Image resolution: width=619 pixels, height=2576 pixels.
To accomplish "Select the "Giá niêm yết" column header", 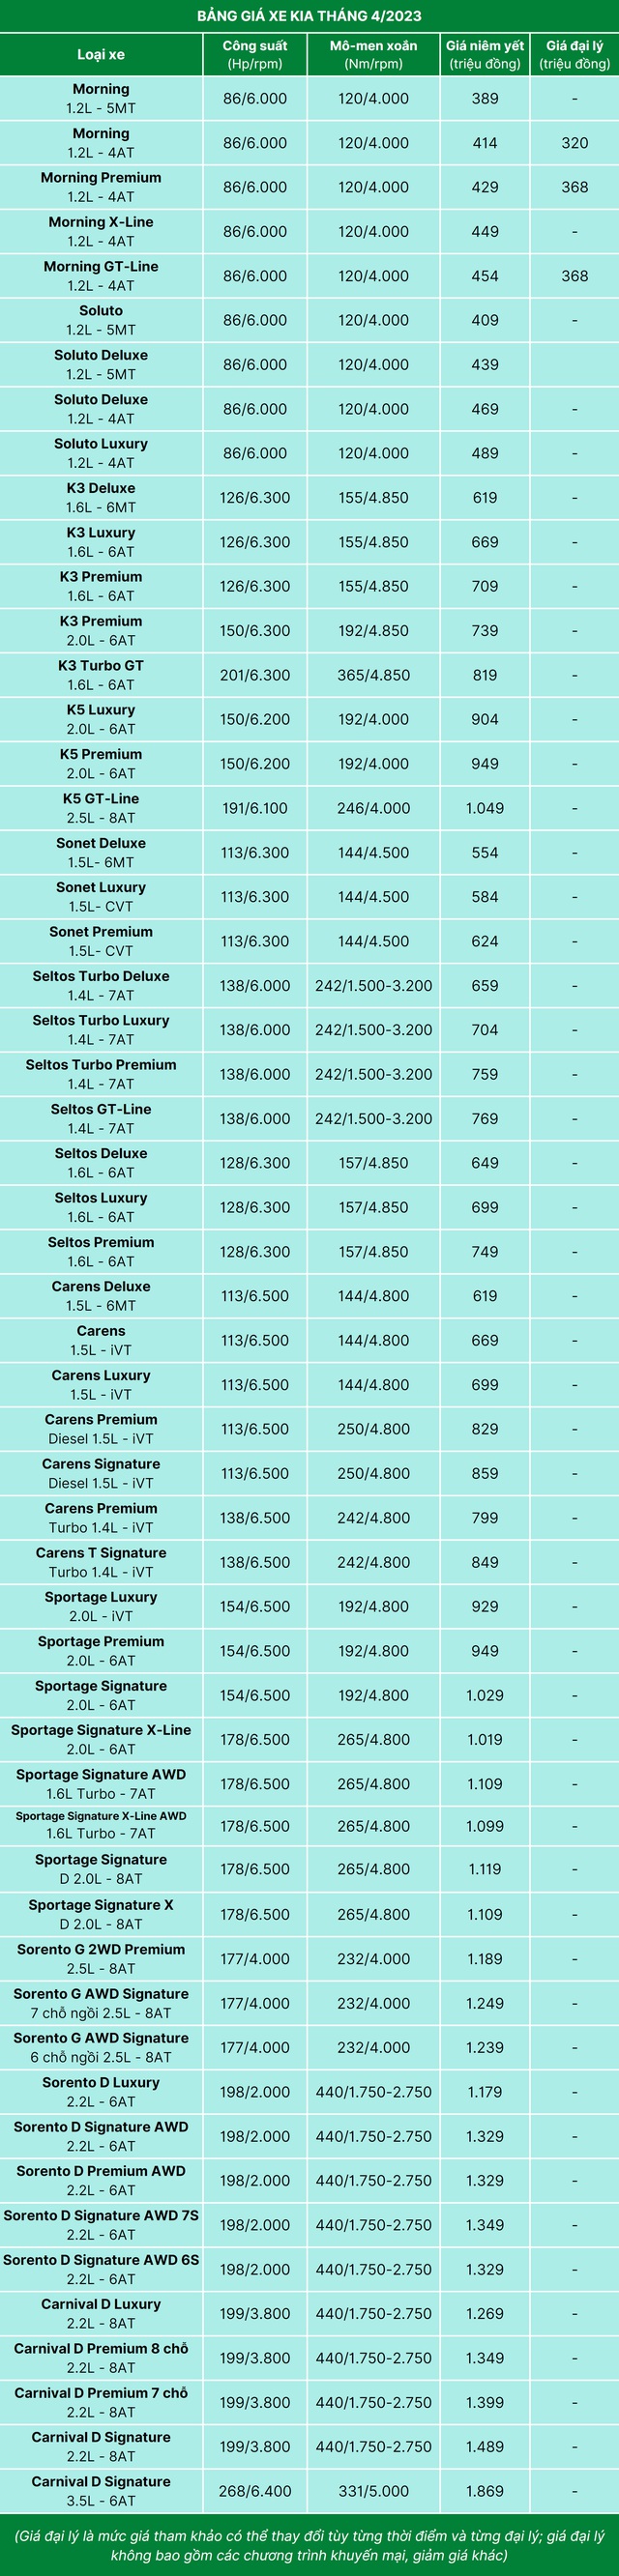I will (x=485, y=54).
